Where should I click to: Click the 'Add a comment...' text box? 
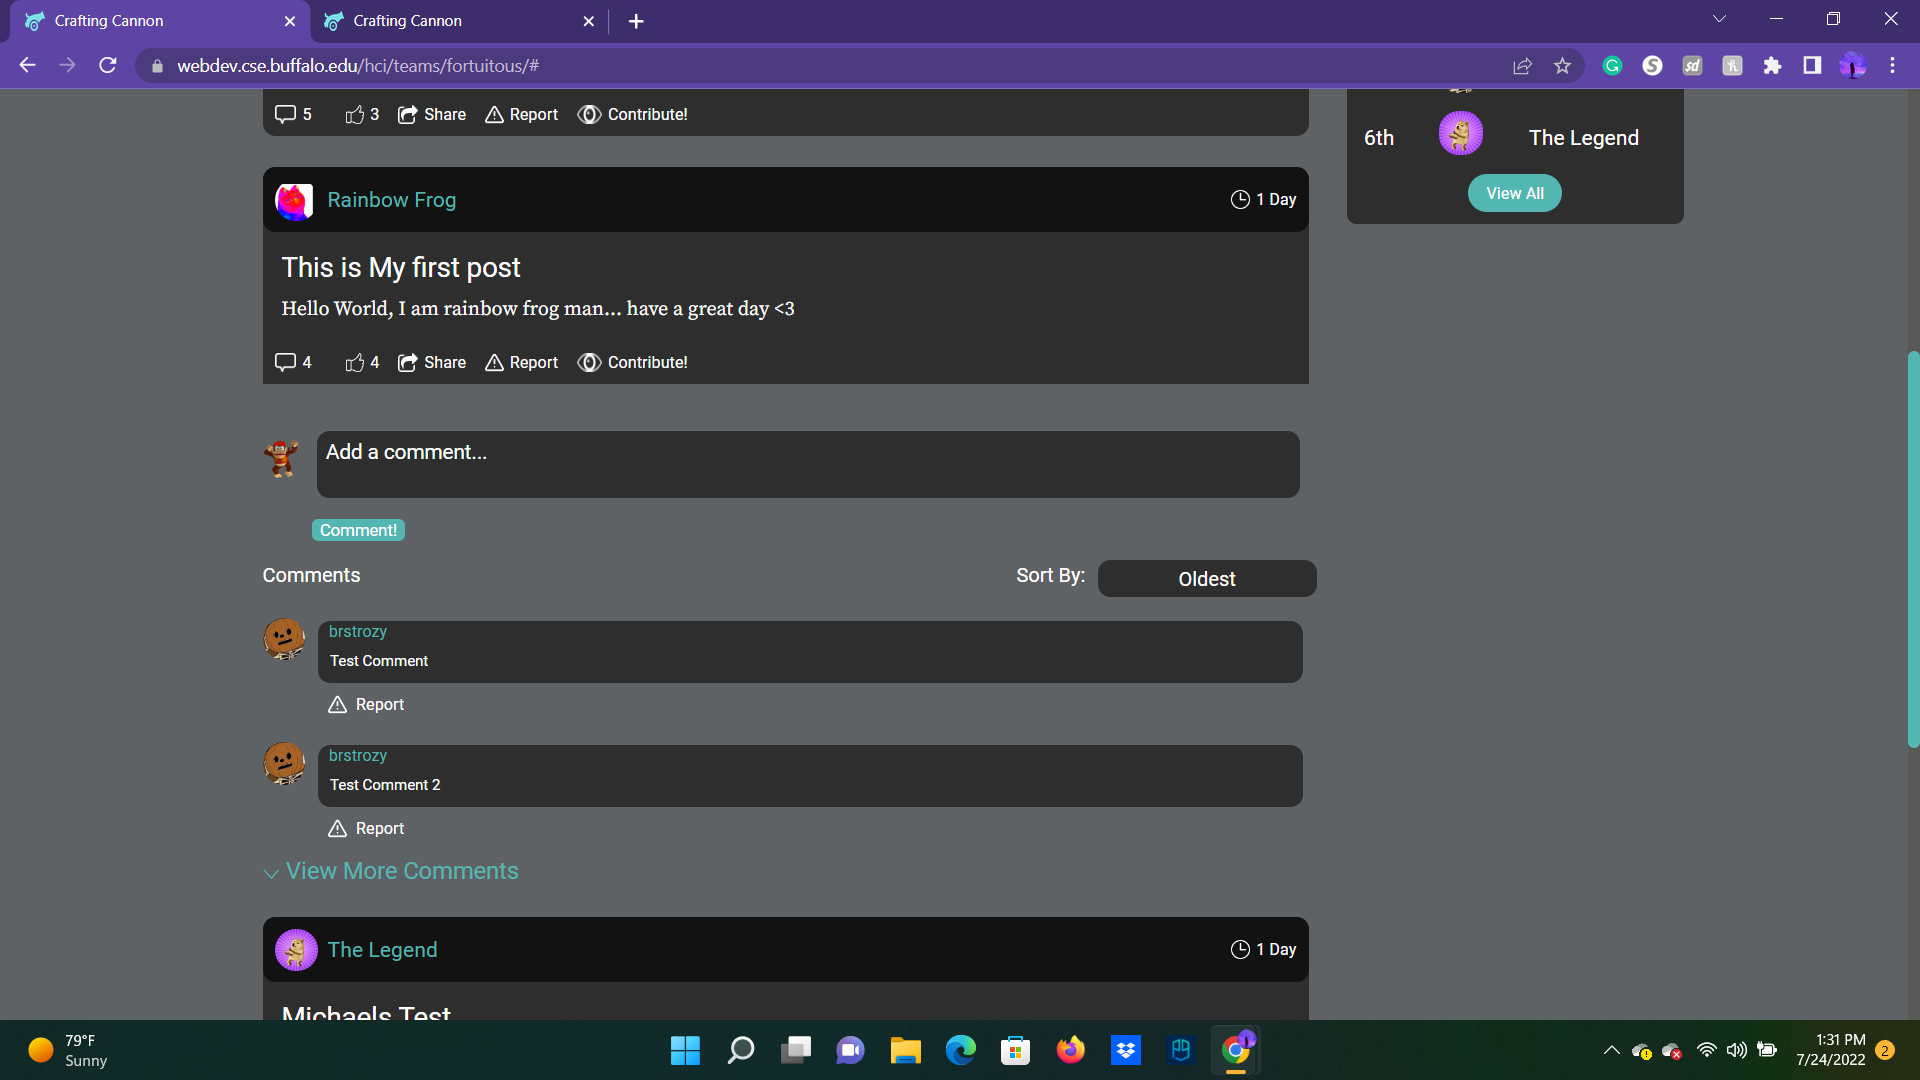(807, 464)
